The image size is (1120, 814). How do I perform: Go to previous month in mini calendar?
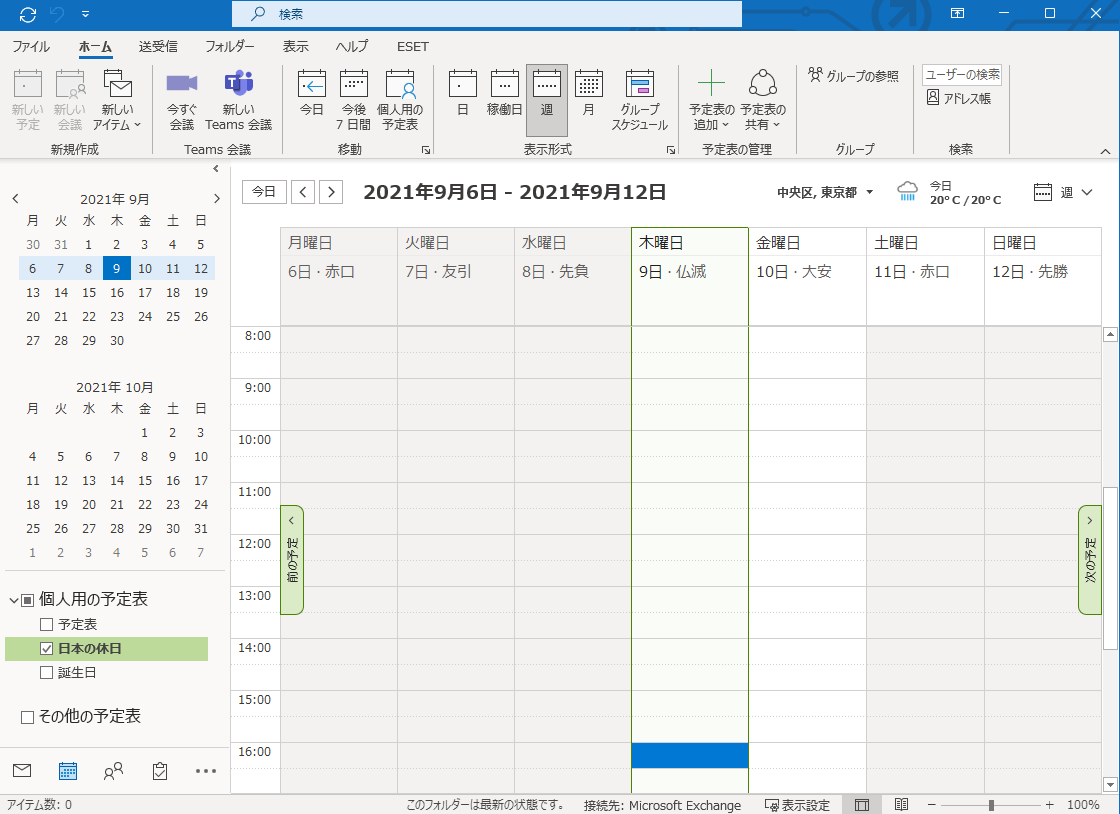(16, 199)
